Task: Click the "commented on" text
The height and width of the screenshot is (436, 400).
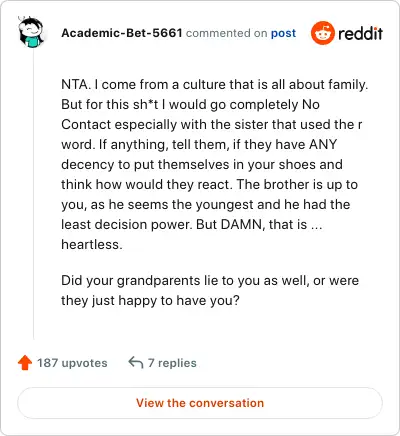Action: point(227,33)
